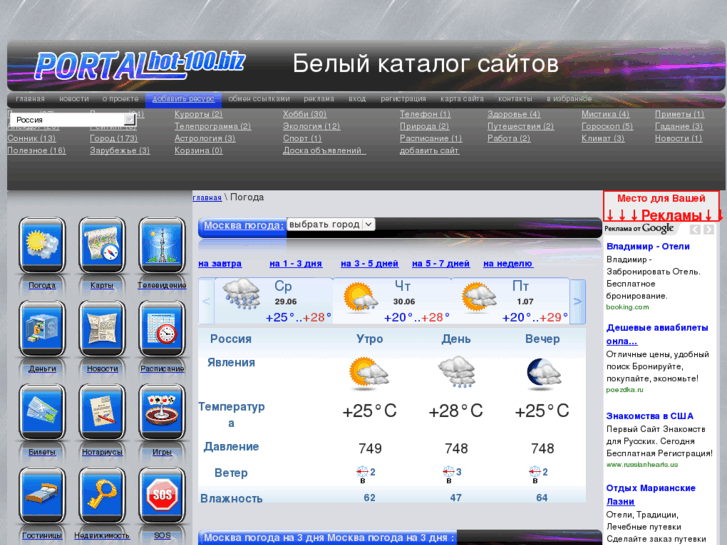This screenshot has height=545, width=727.
Task: Open Владимир - Отели ad
Action: click(x=648, y=246)
